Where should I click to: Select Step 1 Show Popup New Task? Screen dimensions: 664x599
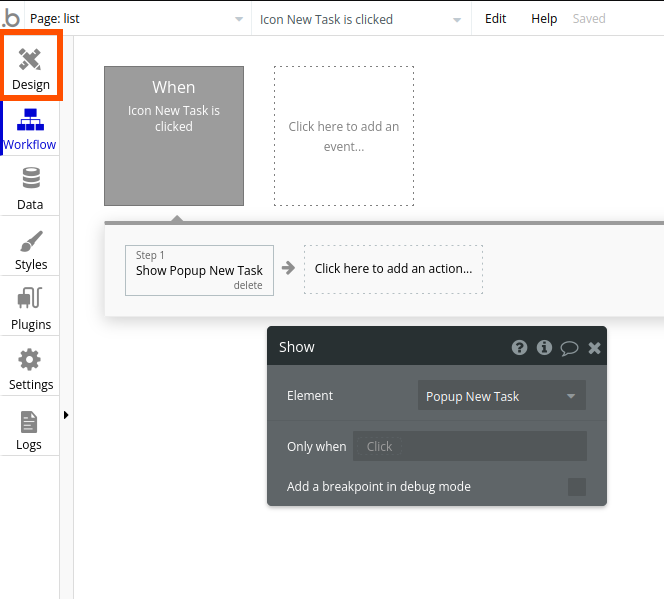[199, 270]
